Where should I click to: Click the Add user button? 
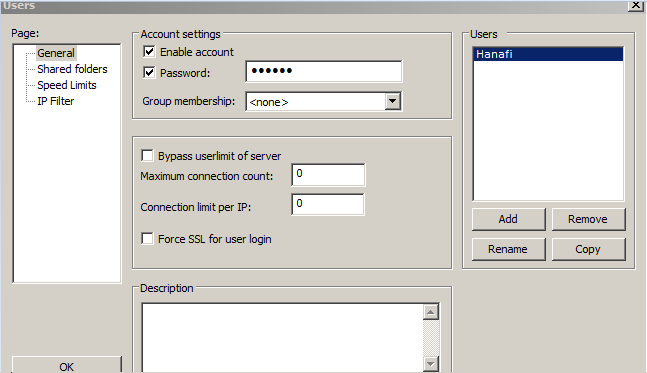[508, 219]
